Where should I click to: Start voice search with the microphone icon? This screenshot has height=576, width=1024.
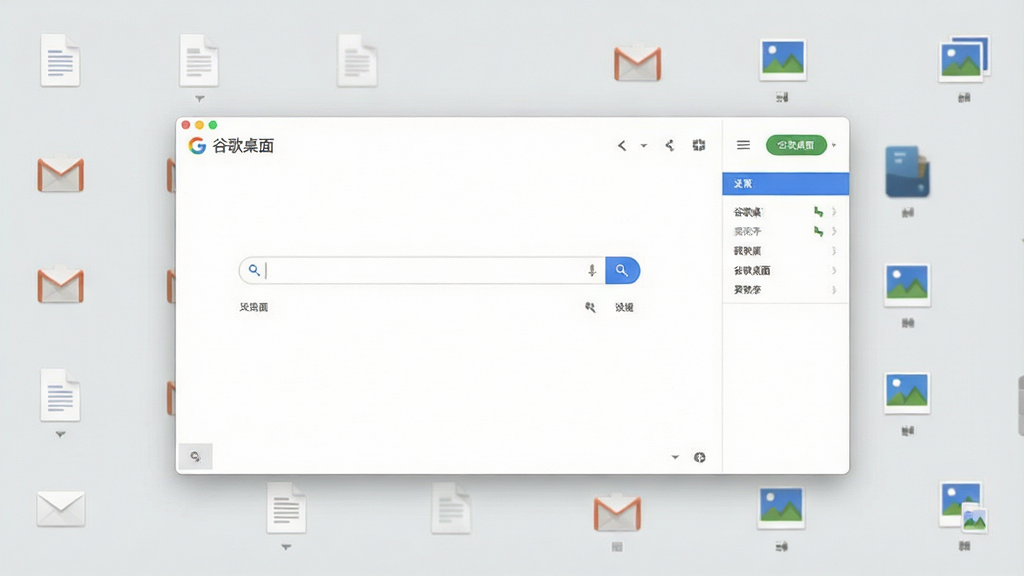point(592,270)
